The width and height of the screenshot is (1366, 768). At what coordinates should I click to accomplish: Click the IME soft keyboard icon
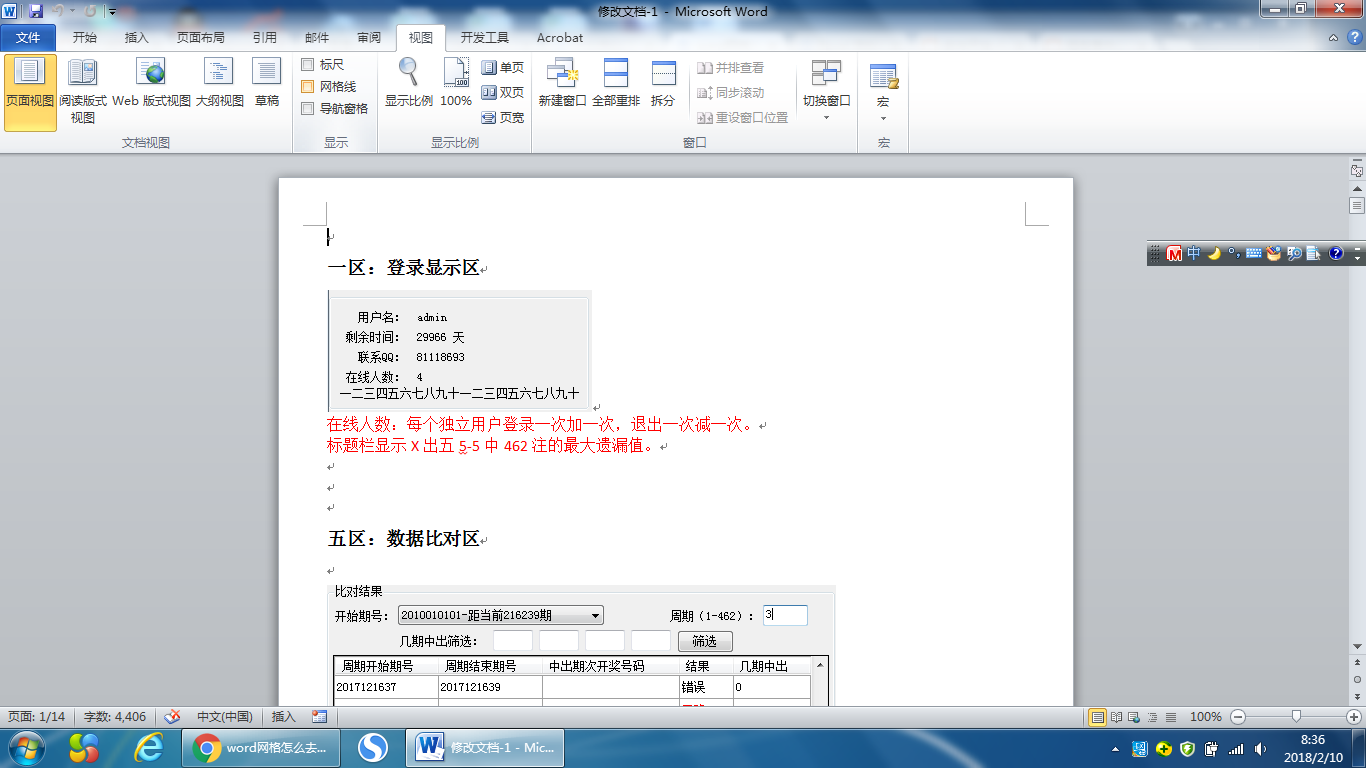[1254, 254]
